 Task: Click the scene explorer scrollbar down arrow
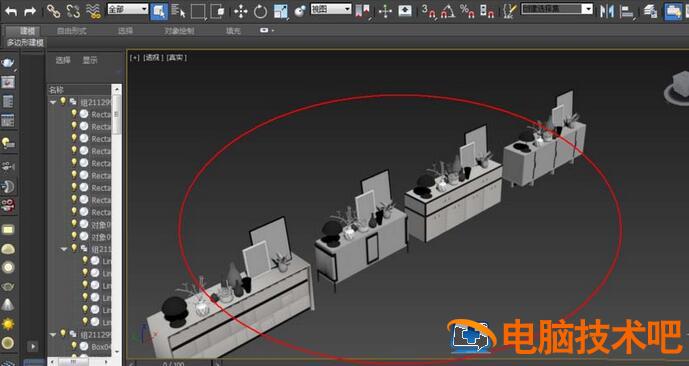117,352
